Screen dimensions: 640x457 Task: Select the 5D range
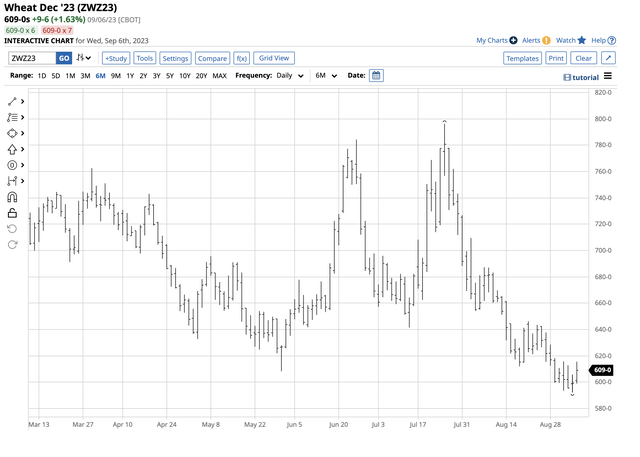coord(56,76)
